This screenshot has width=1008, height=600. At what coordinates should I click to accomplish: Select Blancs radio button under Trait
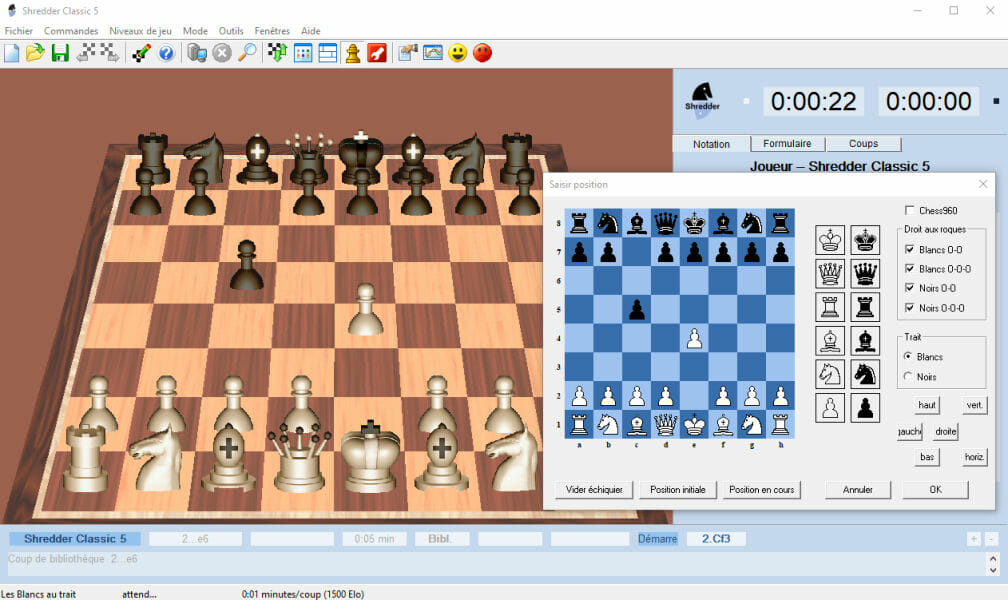point(908,356)
